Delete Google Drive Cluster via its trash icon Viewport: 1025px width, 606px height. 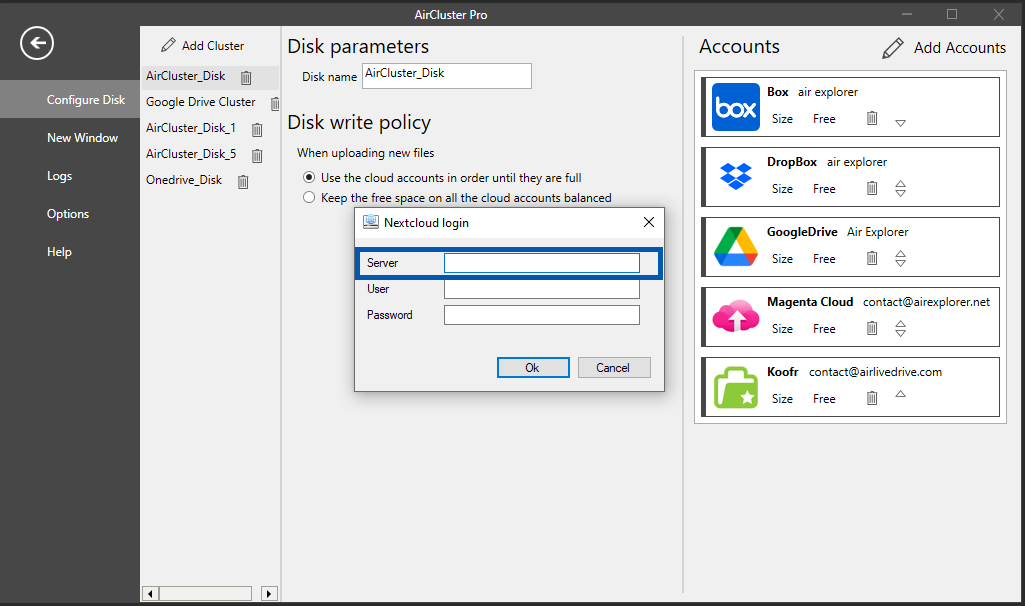pos(275,103)
